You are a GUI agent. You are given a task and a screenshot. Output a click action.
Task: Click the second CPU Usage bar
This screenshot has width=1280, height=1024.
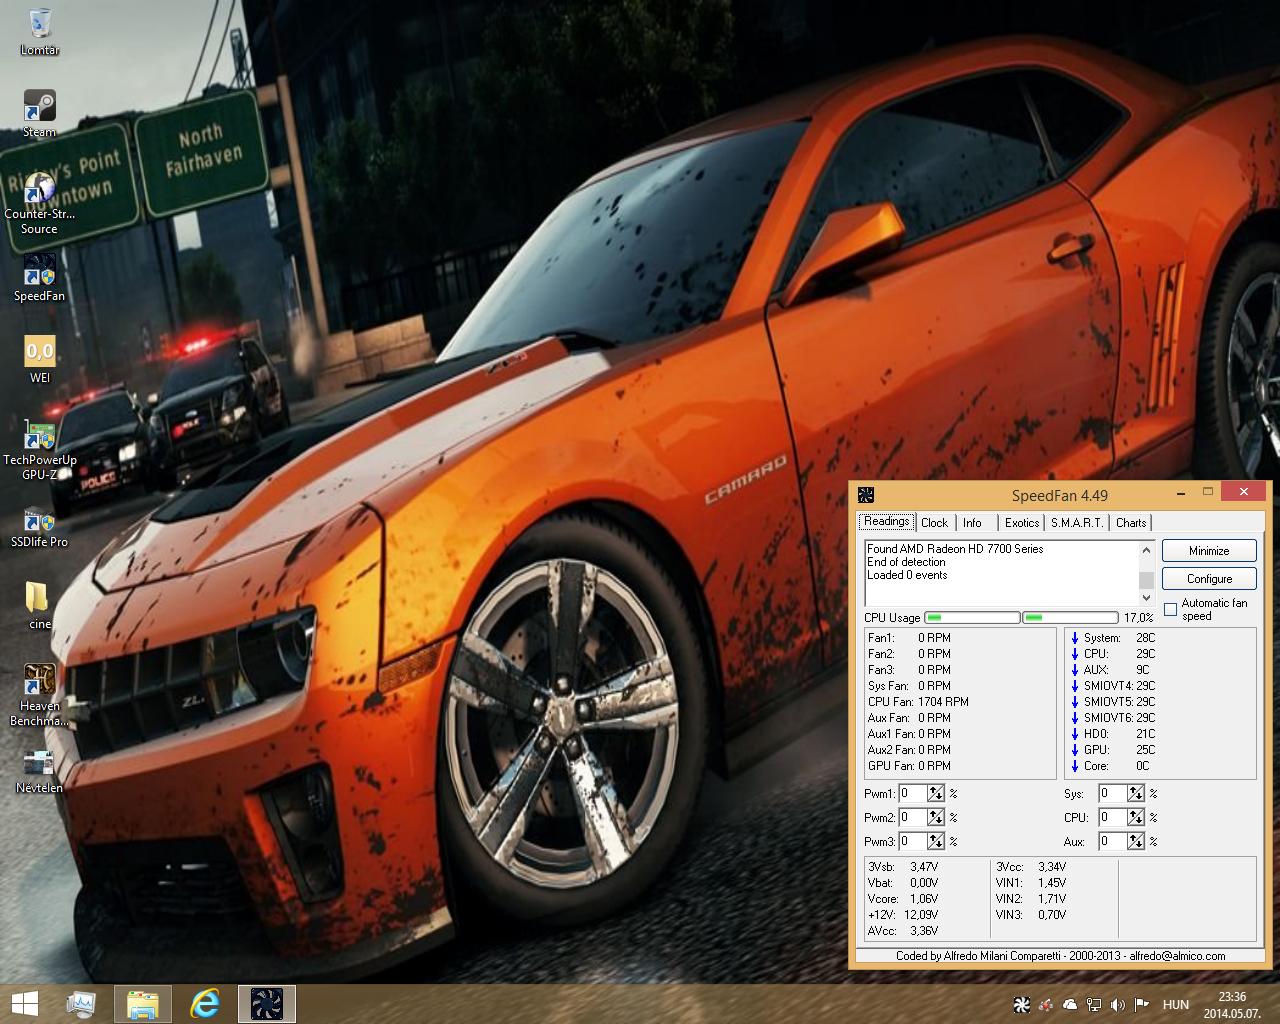click(1070, 618)
